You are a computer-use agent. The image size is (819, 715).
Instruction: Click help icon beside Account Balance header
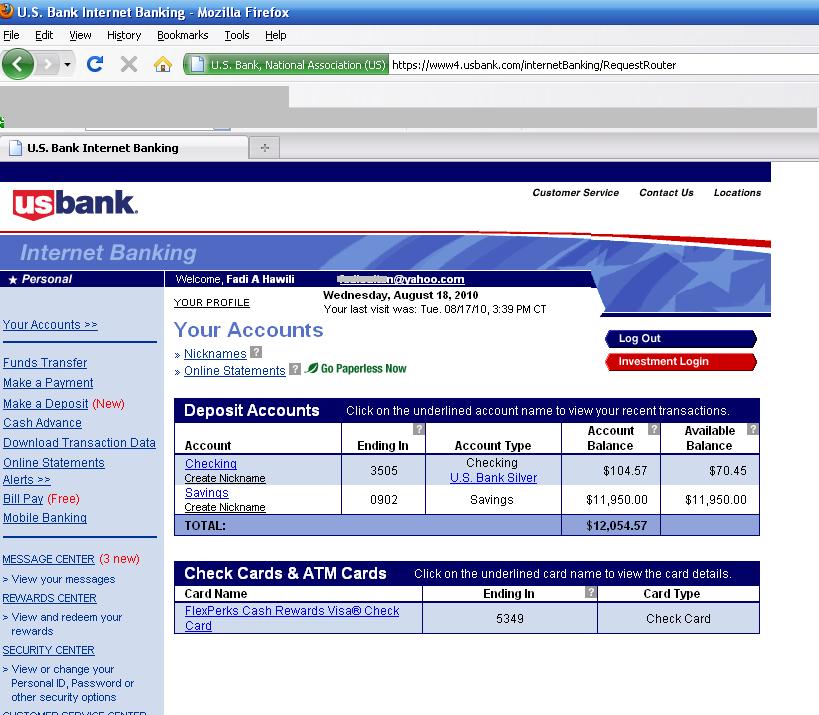point(653,429)
